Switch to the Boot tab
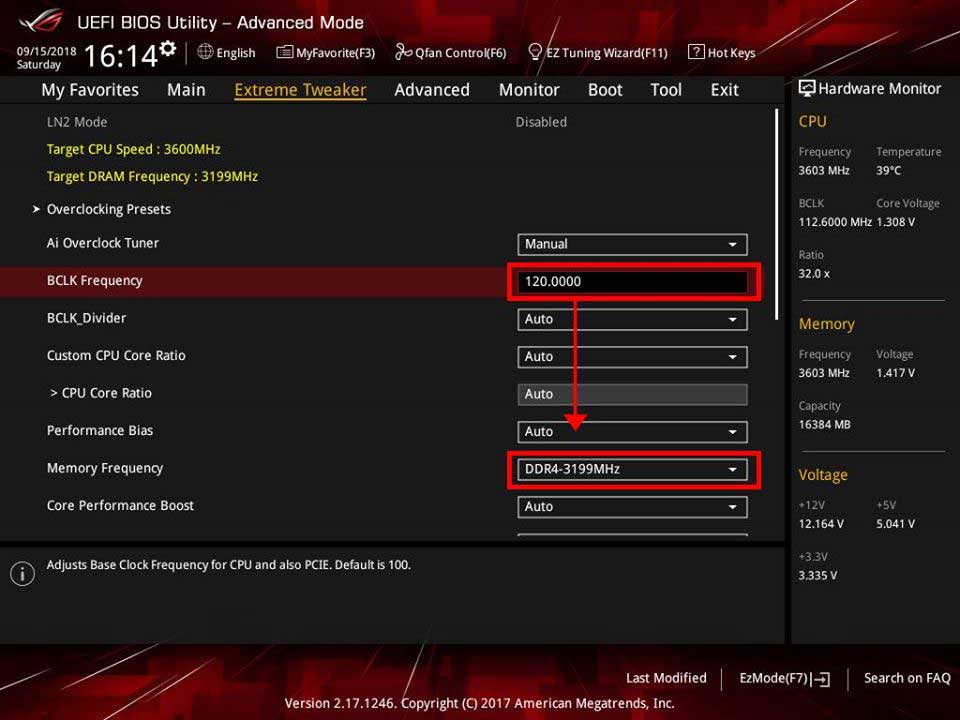Image resolution: width=960 pixels, height=720 pixels. pos(605,90)
